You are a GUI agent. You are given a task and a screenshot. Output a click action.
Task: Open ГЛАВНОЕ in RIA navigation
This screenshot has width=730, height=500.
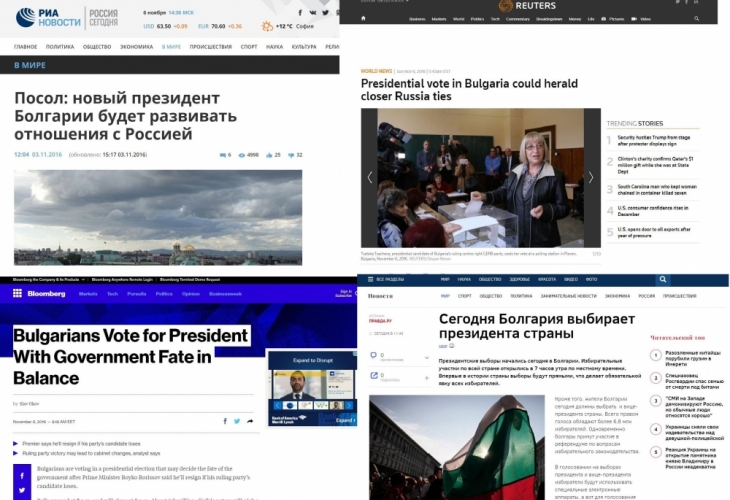pyautogui.click(x=26, y=47)
